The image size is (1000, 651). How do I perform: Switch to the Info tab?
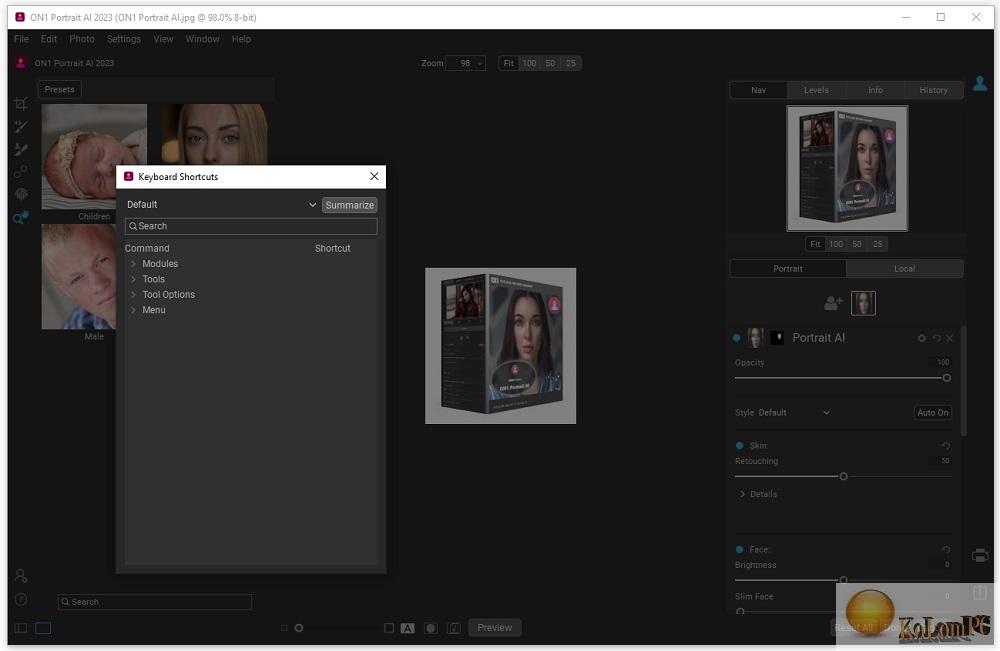pos(875,90)
